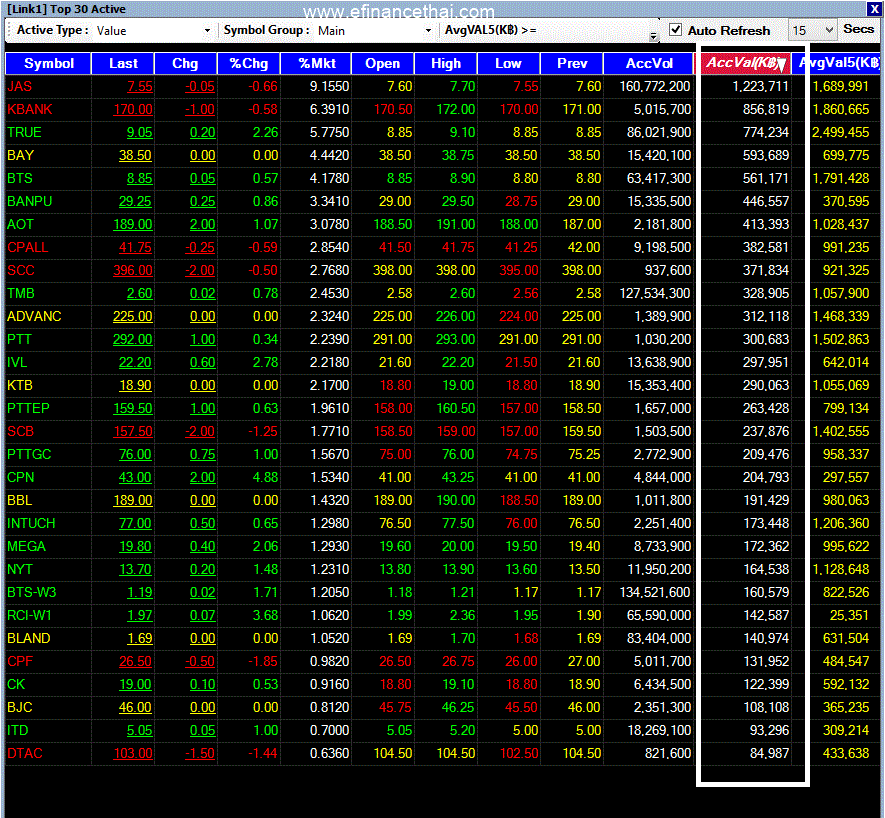Screen dimensions: 885x818
Task: Click TRUE AvgVal5 cell 2,499,455
Action: (840, 133)
